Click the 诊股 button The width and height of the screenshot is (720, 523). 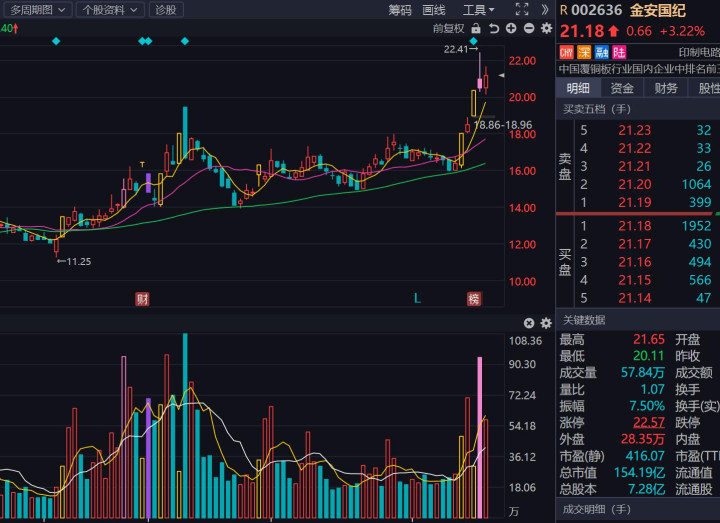tap(167, 9)
